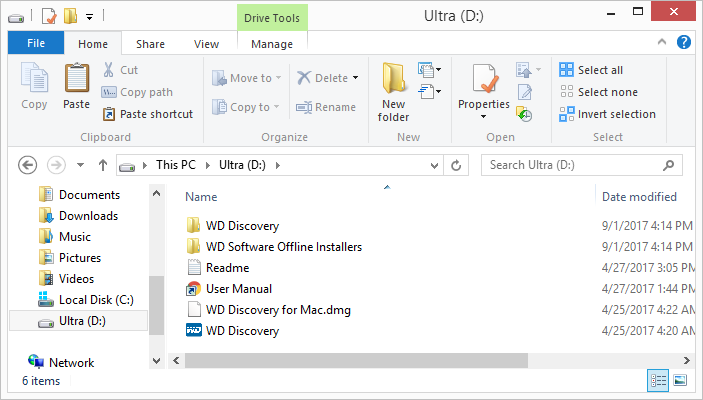Click the Forward navigation arrow
This screenshot has width=703, height=400.
(x=56, y=165)
